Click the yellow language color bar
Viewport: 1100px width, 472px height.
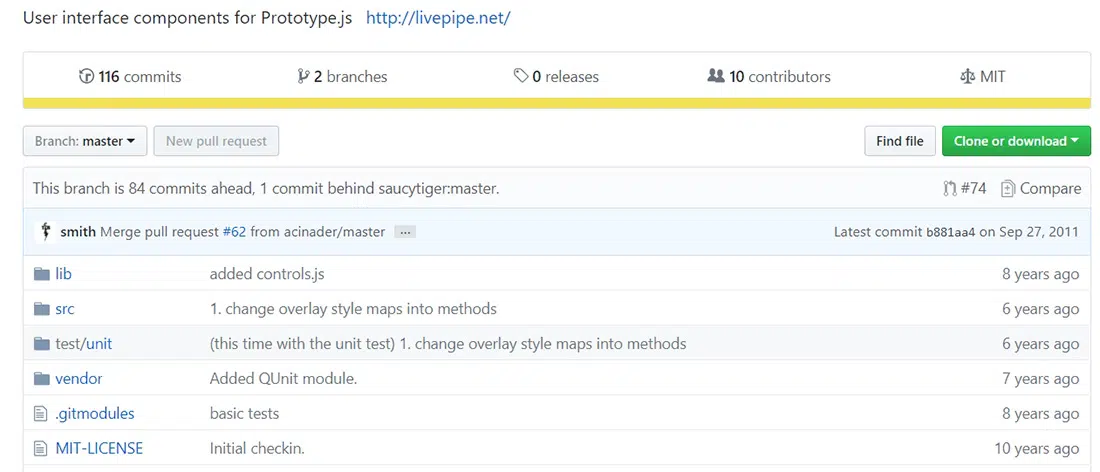pyautogui.click(x=556, y=103)
